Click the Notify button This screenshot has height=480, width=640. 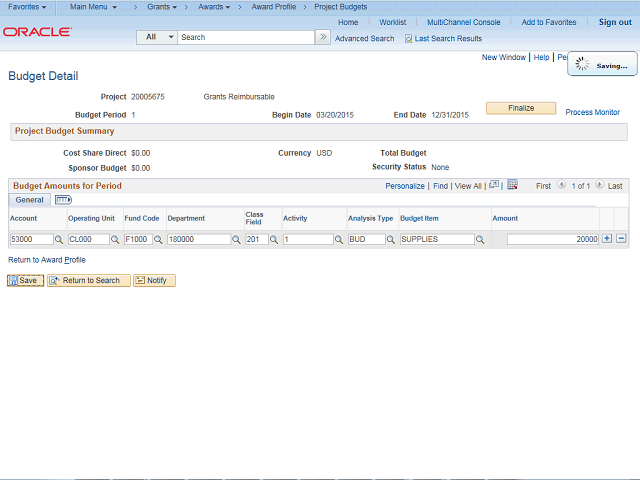[154, 280]
